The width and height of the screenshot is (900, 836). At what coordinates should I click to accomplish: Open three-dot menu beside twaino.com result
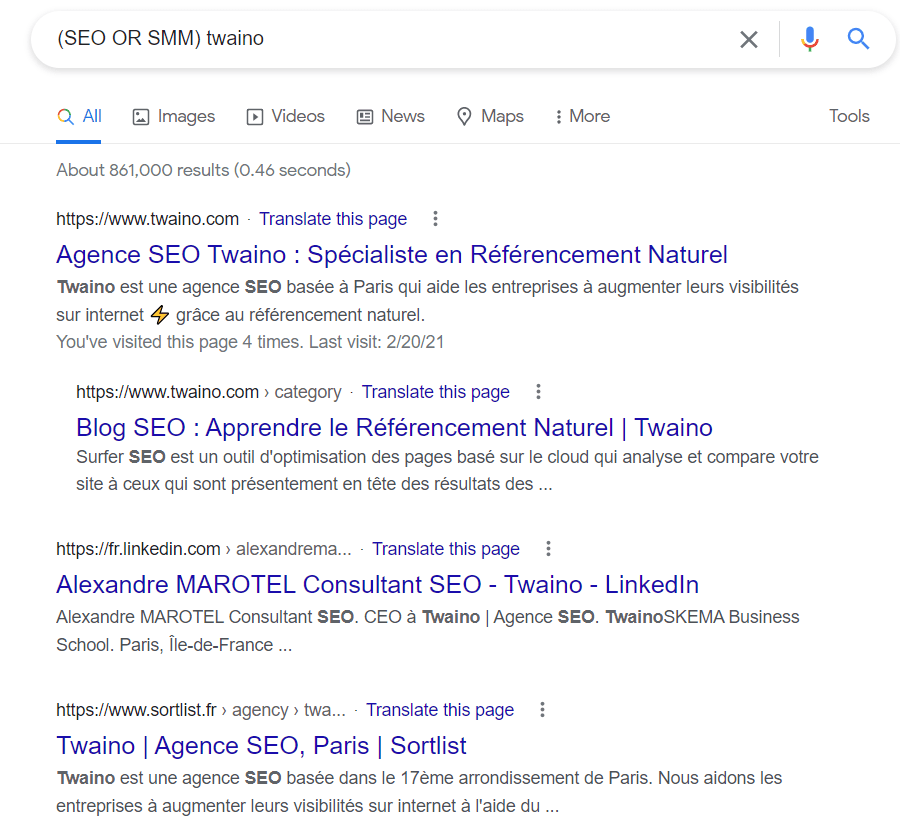[435, 219]
